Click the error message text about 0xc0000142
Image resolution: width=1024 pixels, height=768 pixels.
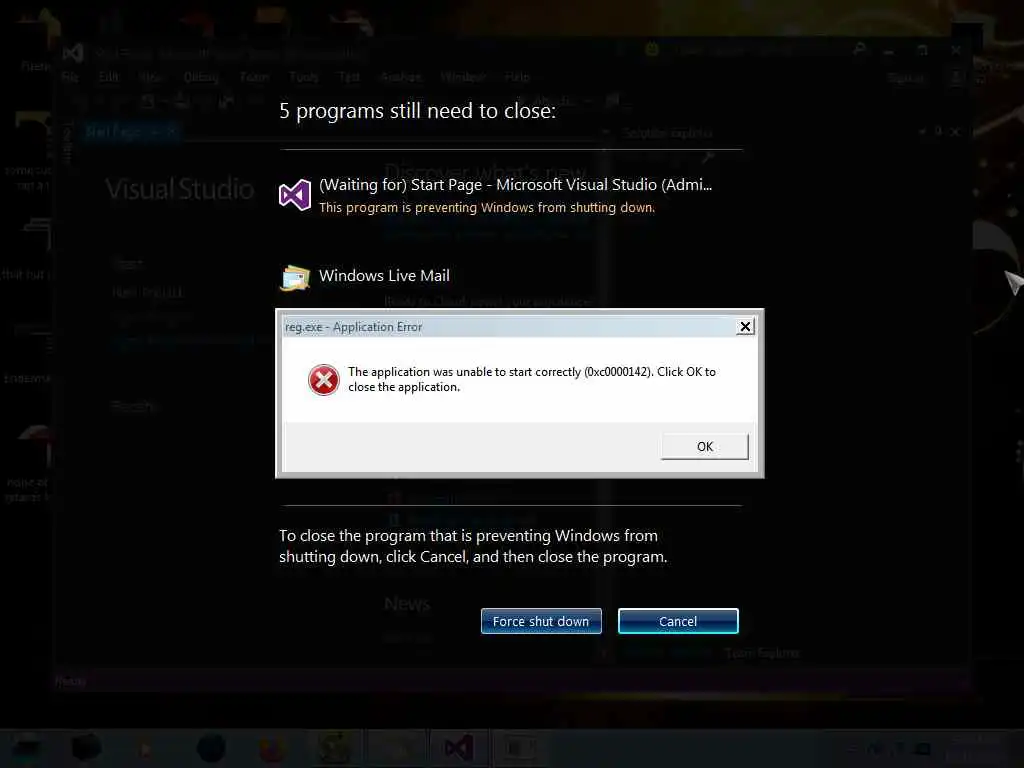tap(532, 379)
